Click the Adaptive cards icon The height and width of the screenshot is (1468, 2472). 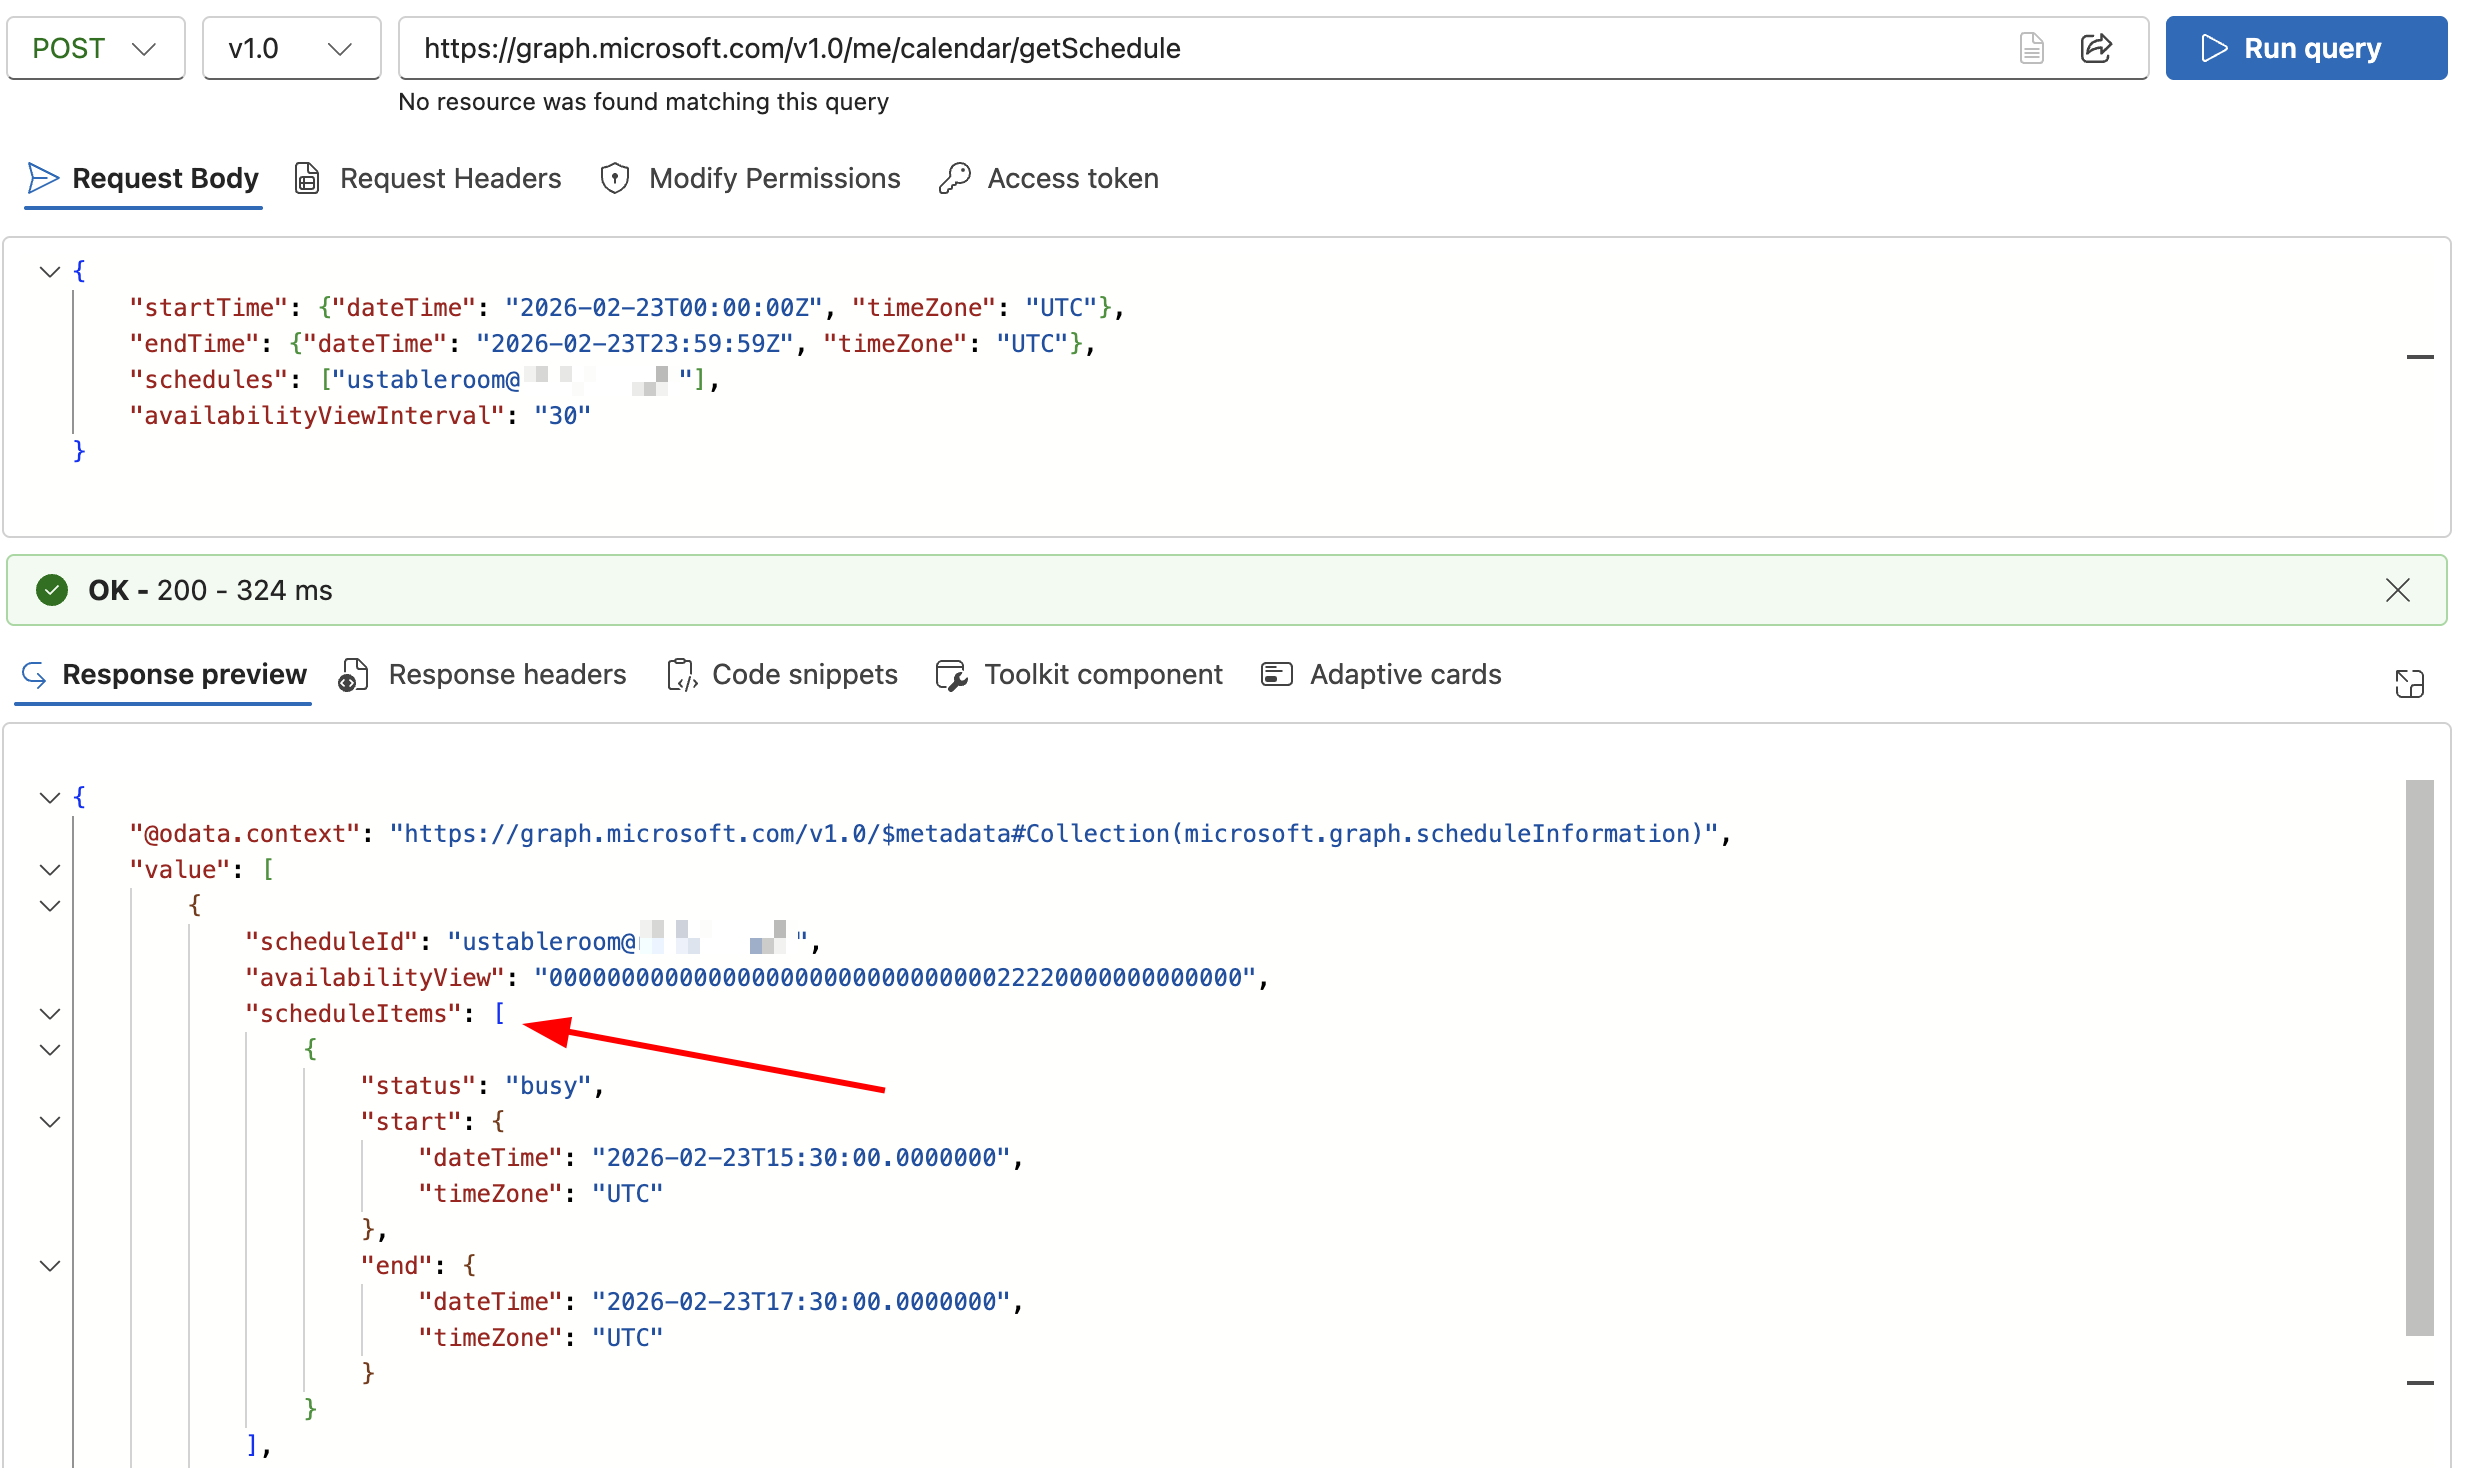[x=1277, y=675]
